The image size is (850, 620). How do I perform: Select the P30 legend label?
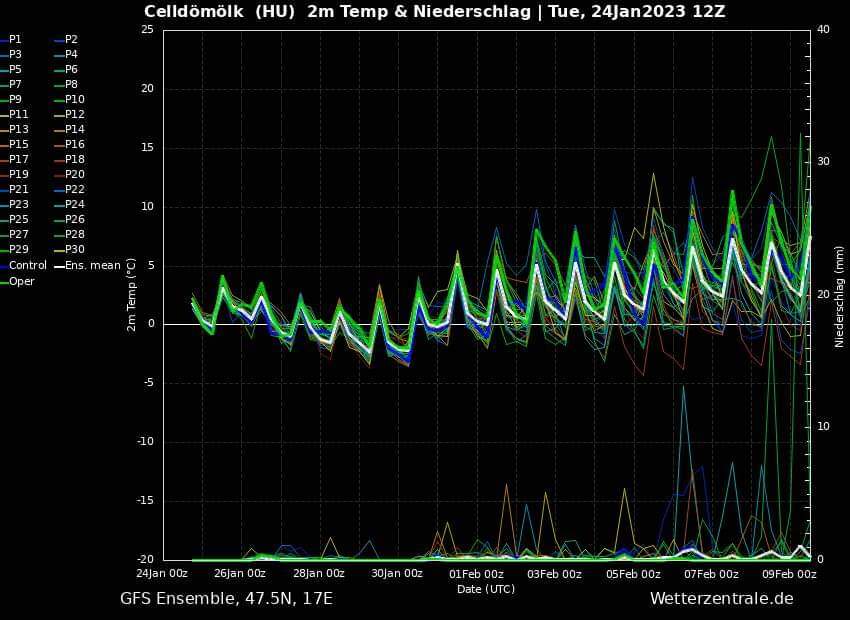point(74,249)
